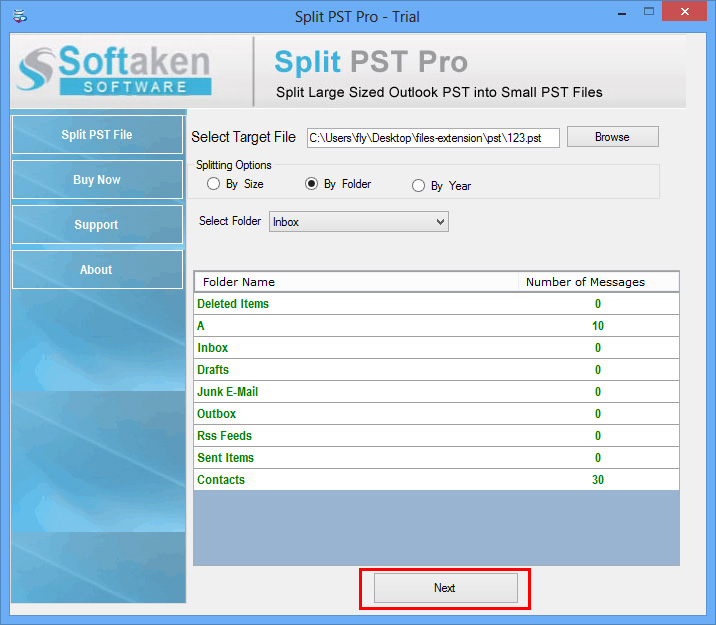The width and height of the screenshot is (716, 625).
Task: Open the Select Folder dropdown showing Inbox
Action: pyautogui.click(x=358, y=221)
